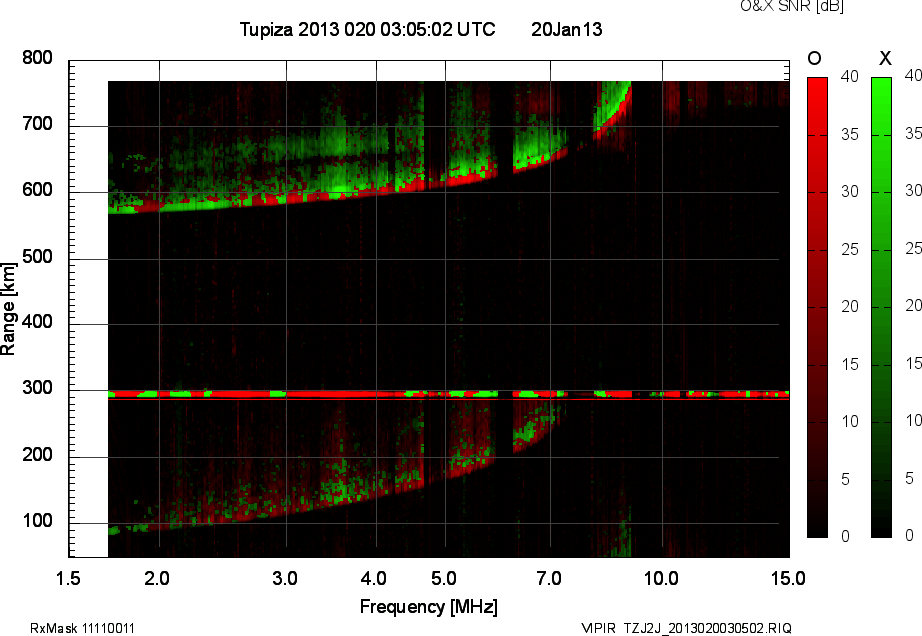Click O colorbar tick label "25"
The width and height of the screenshot is (922, 636).
tap(850, 250)
